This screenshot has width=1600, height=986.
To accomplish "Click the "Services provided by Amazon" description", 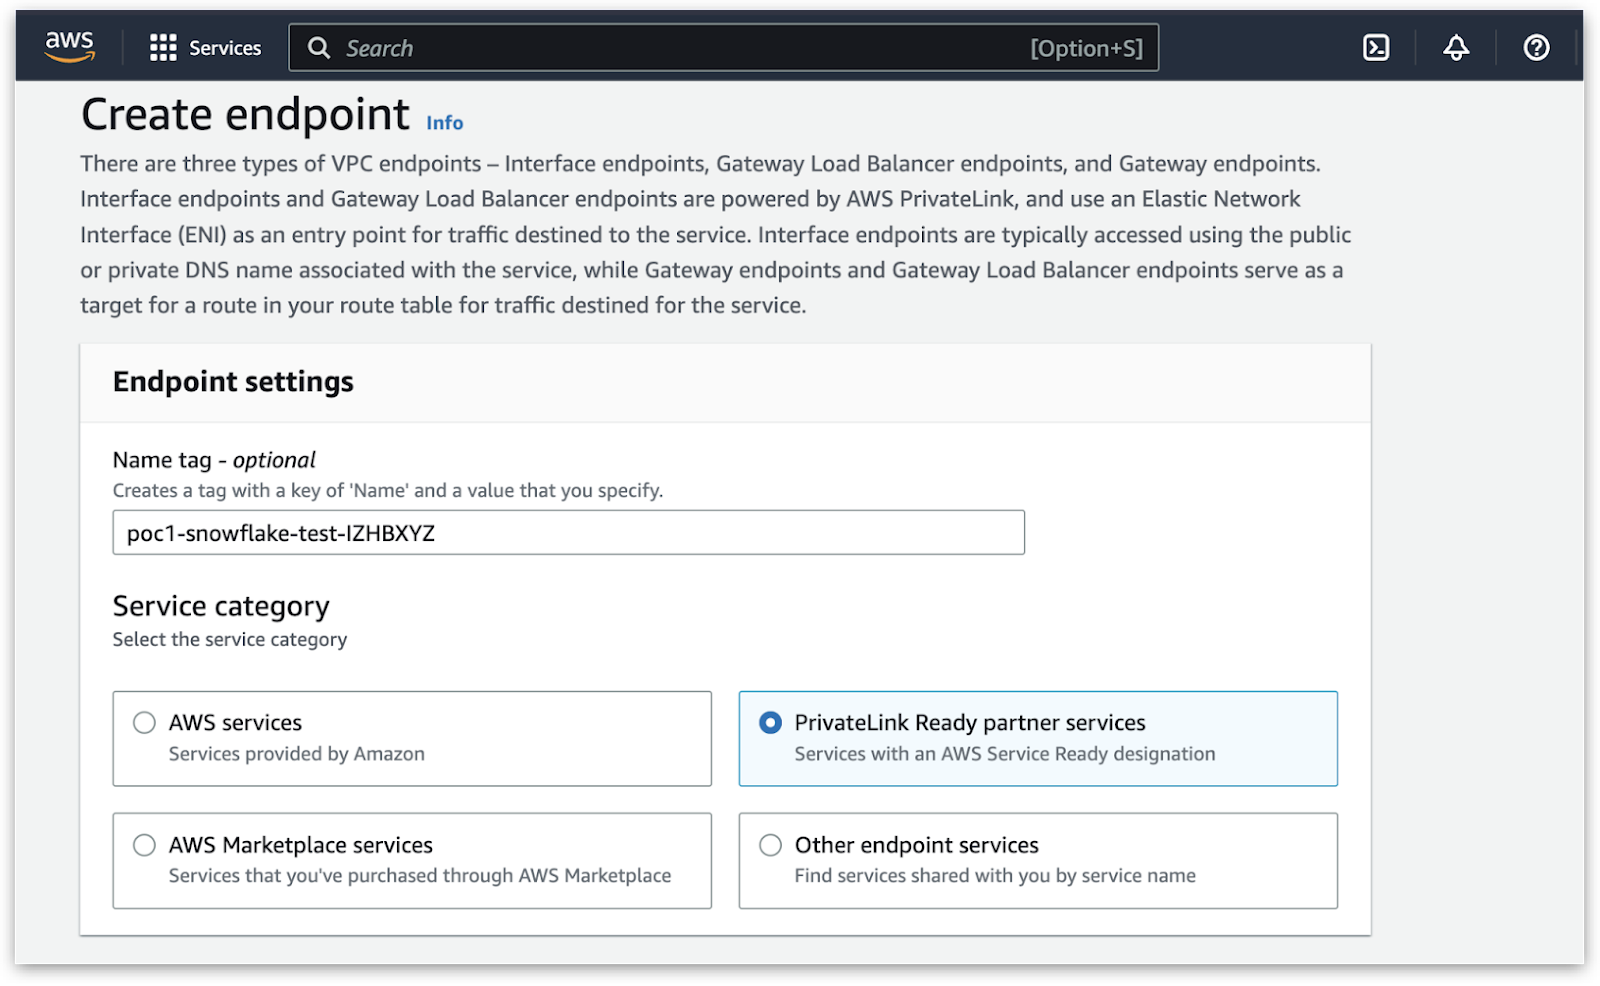I will [x=296, y=754].
